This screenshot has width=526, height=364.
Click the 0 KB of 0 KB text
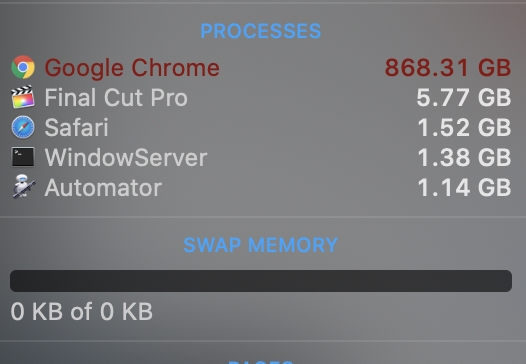(82, 311)
